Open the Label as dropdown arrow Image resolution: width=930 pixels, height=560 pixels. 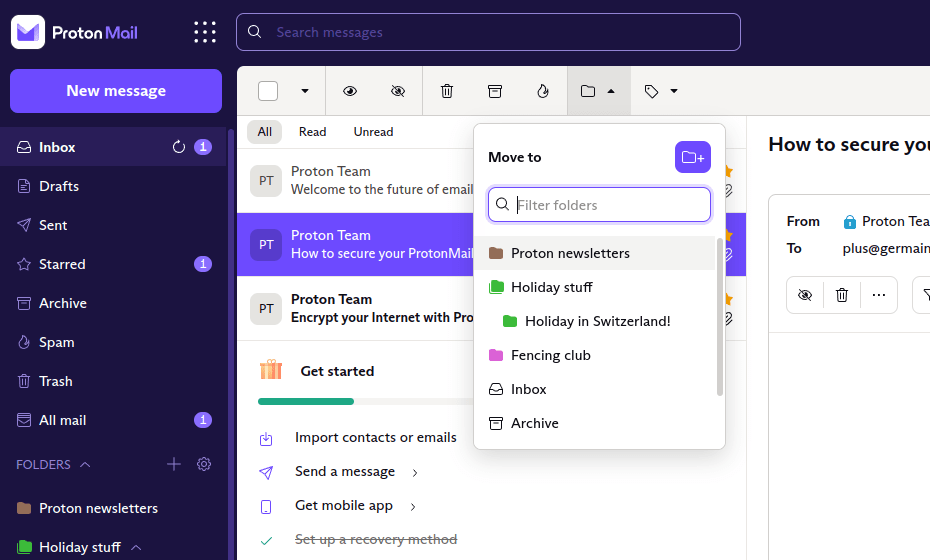point(674,91)
